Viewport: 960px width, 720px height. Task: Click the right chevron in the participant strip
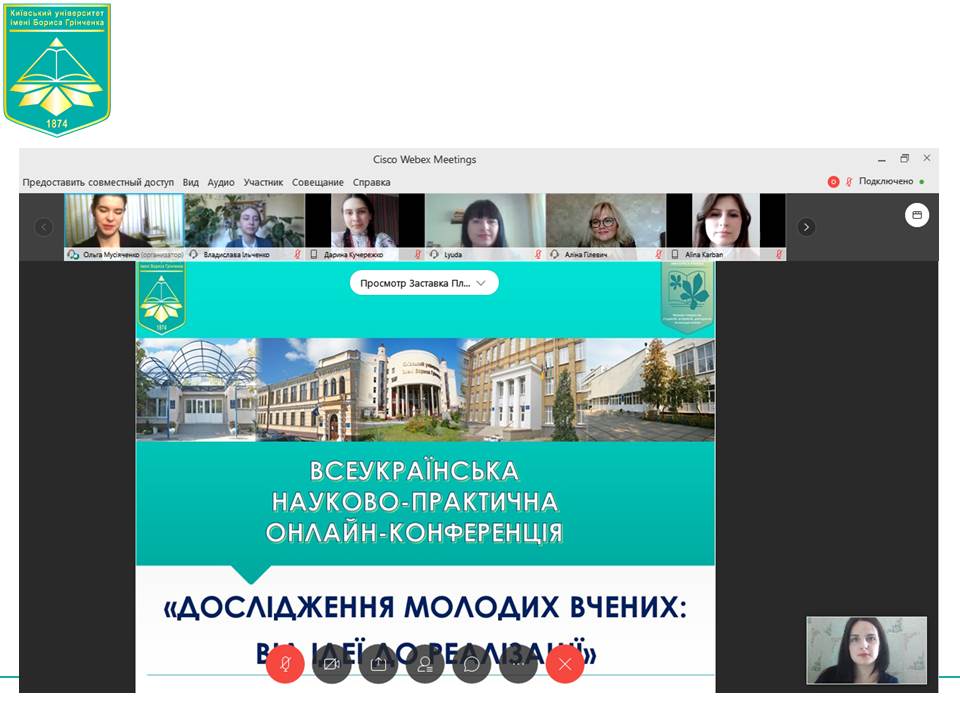point(806,227)
